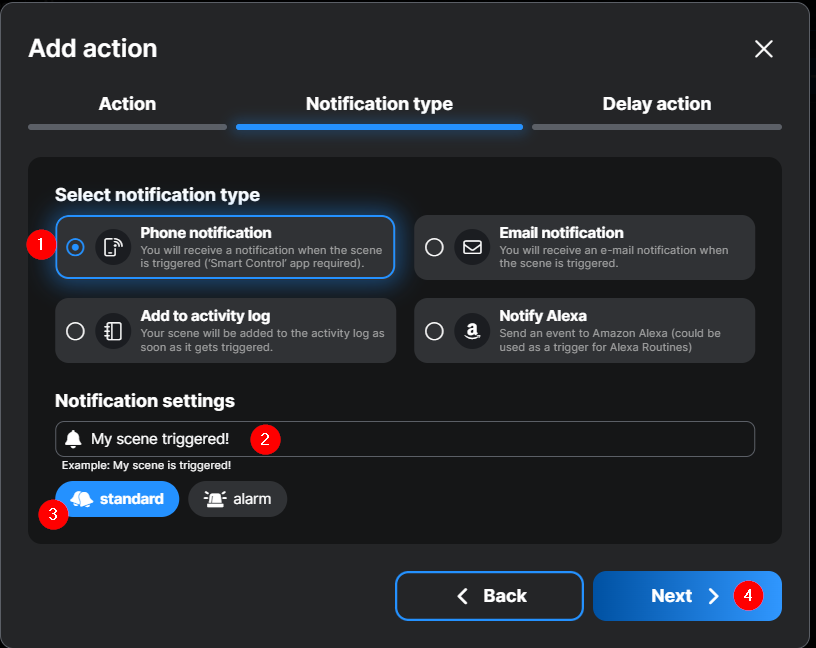Image resolution: width=816 pixels, height=648 pixels.
Task: Click the phone notification icon
Action: click(x=113, y=247)
